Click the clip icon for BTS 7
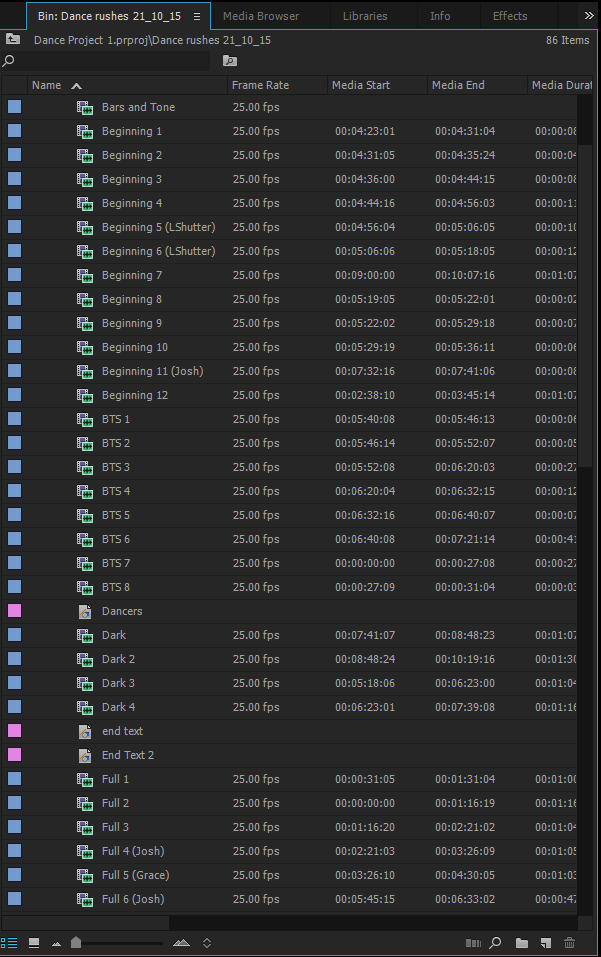601x957 pixels. tap(85, 563)
